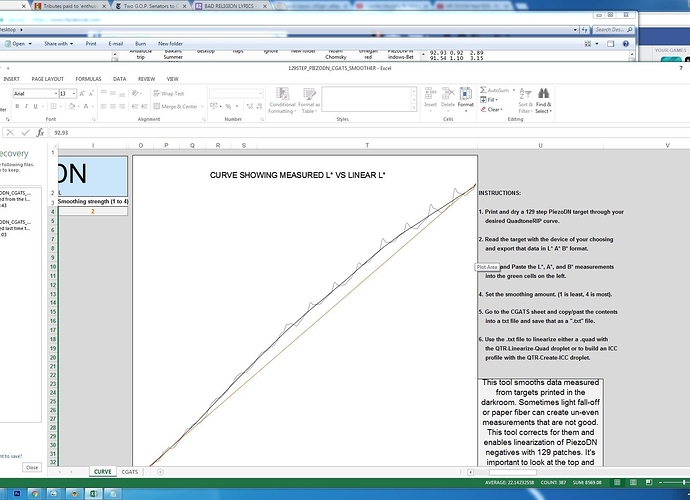Click the Align Left icon
Viewport: 690px width, 500px height.
(x=104, y=107)
